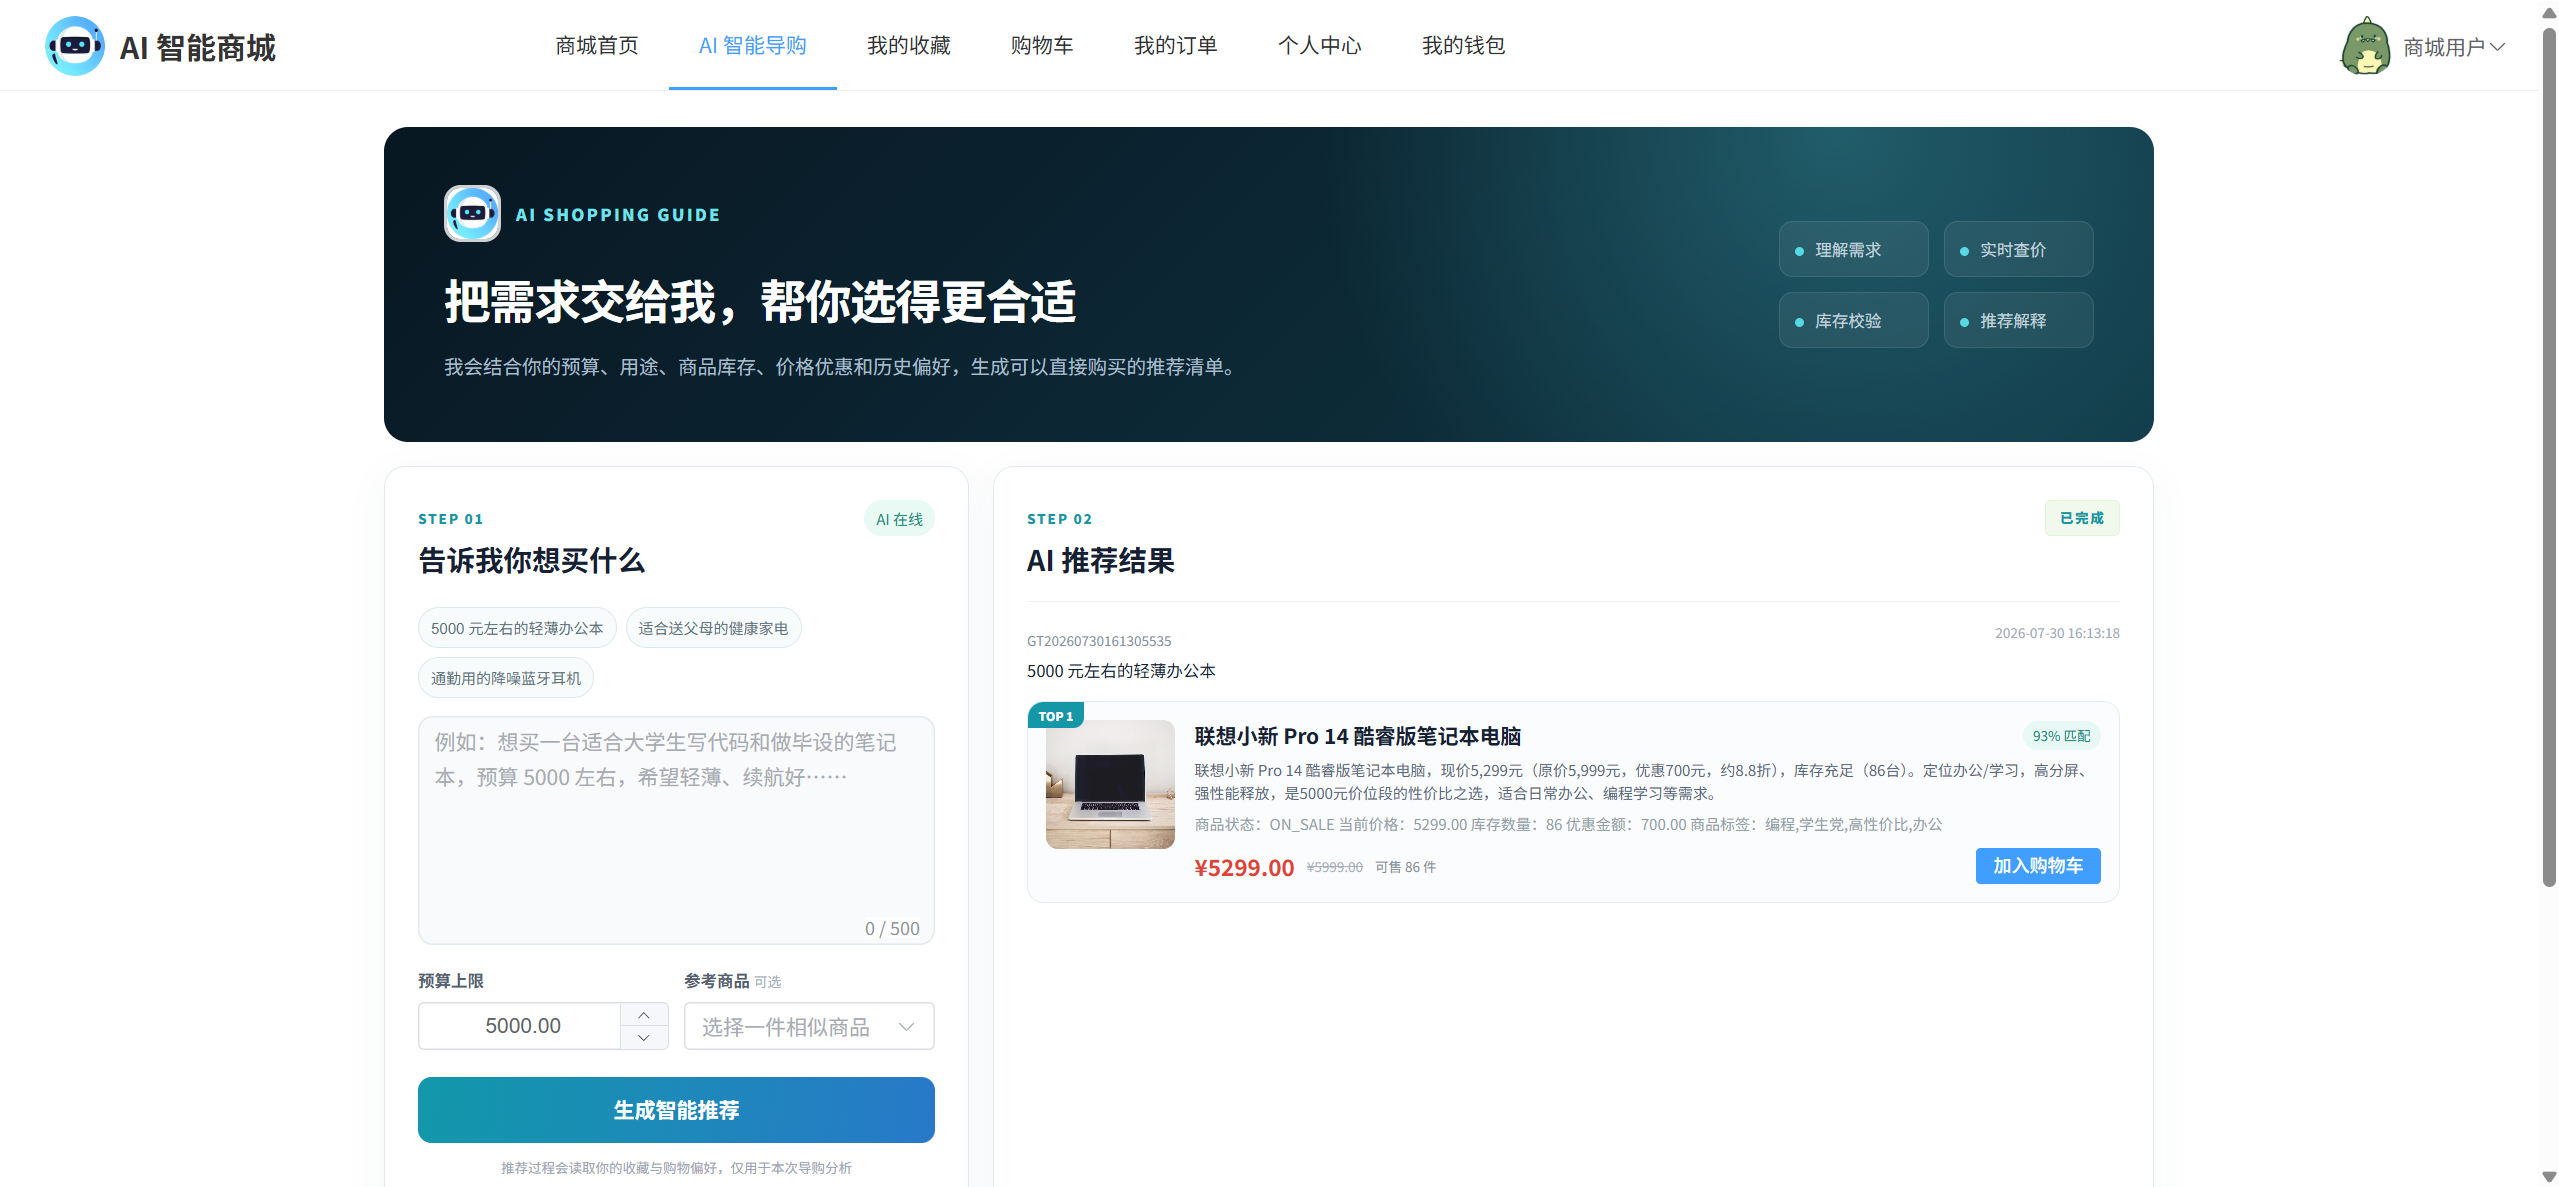Click the 93% 匹配 match badge

pos(2061,736)
